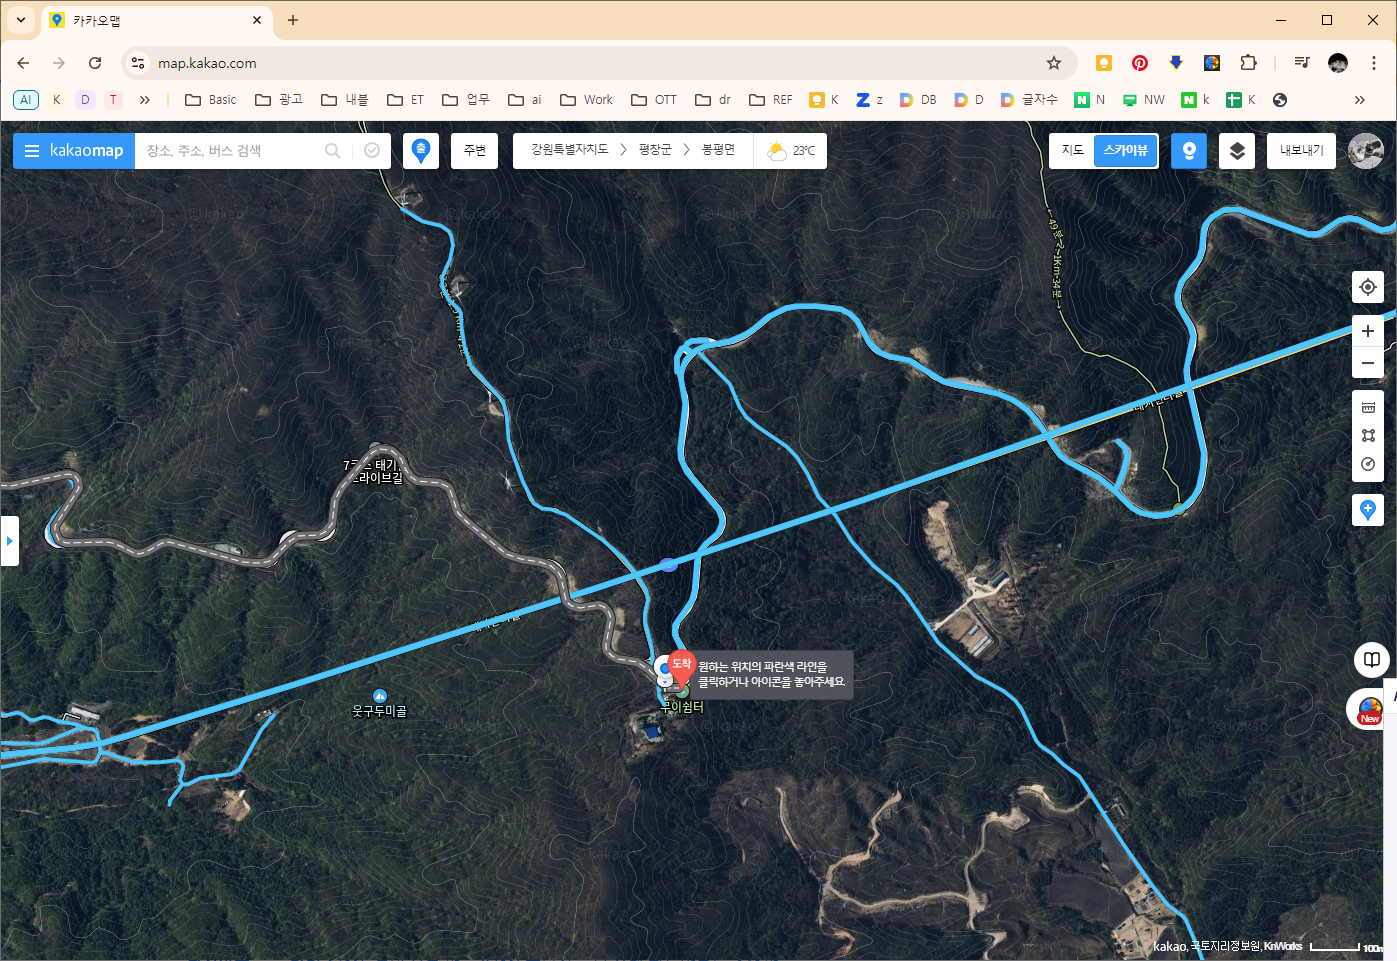Open the 평창군 district selector
The image size is (1397, 961).
pos(655,150)
